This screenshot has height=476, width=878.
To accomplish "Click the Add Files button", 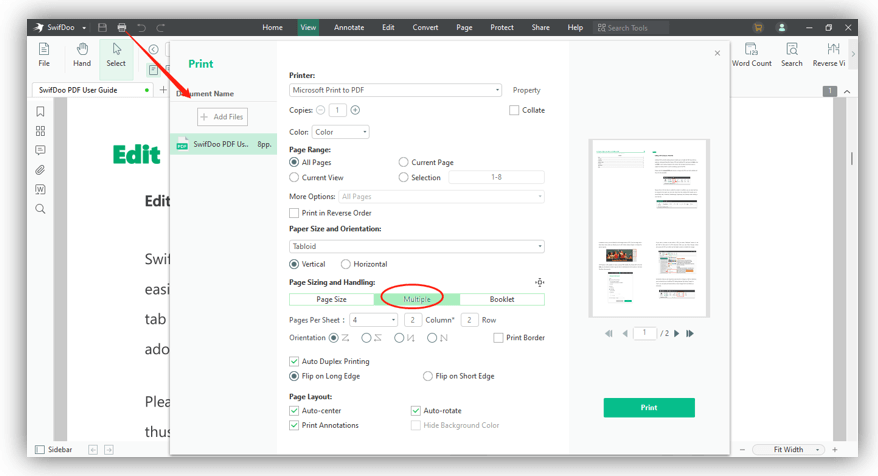I will pos(222,117).
